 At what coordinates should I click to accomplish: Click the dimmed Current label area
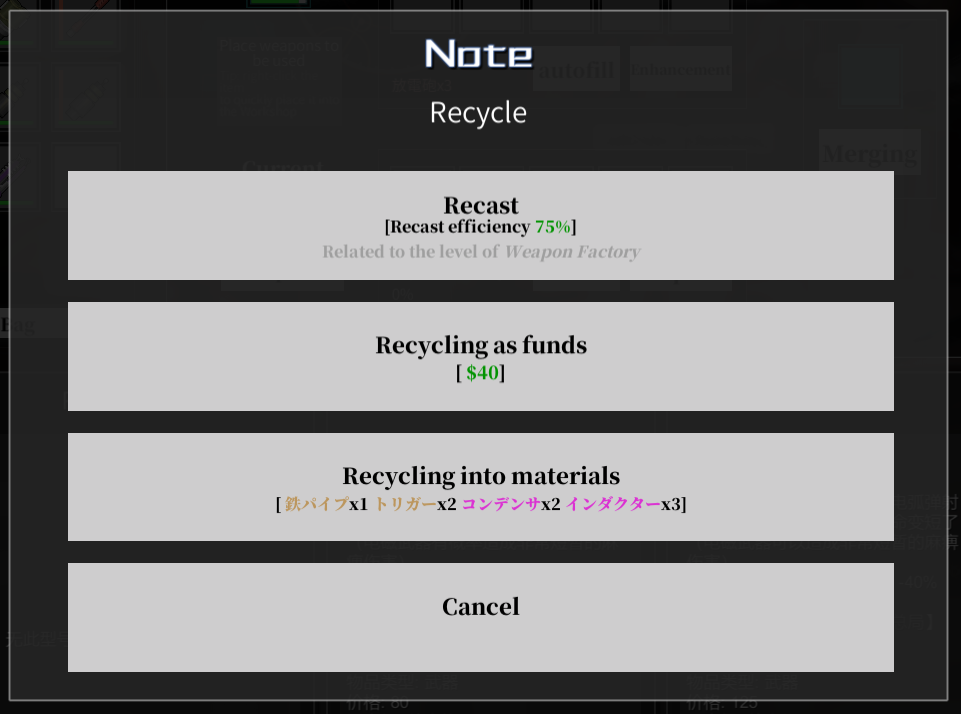click(x=282, y=165)
